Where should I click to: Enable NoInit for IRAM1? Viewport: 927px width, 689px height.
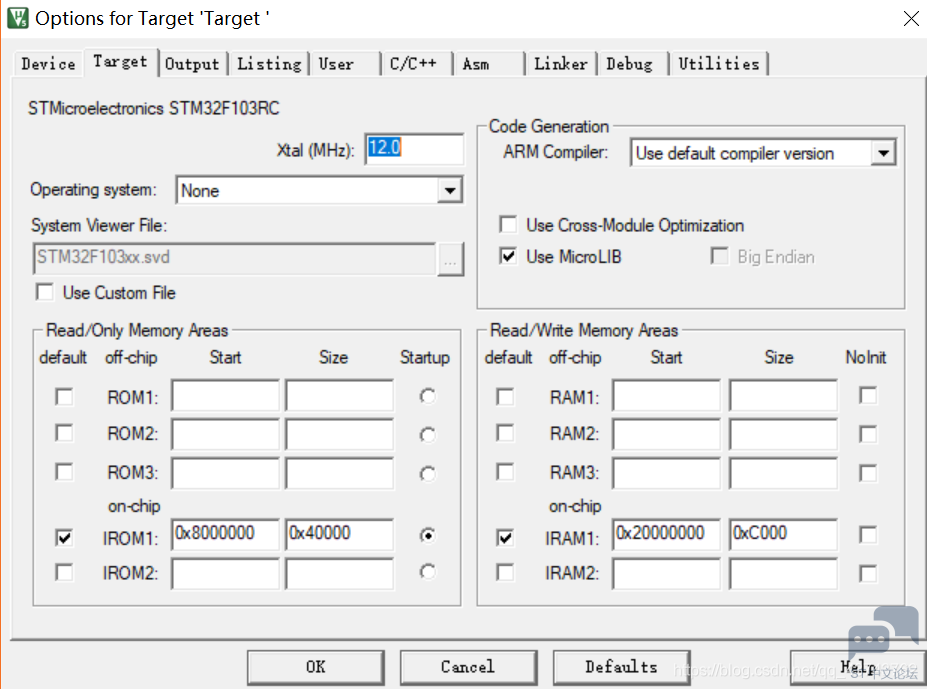(x=868, y=535)
